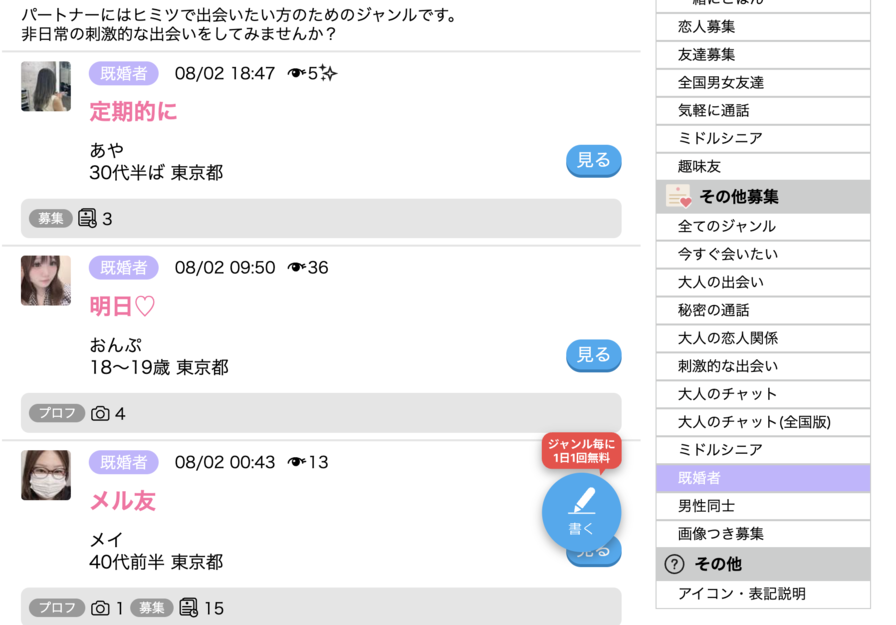Open あや's profile photo thumbnail
Screen dimensions: 896x625
(46, 86)
